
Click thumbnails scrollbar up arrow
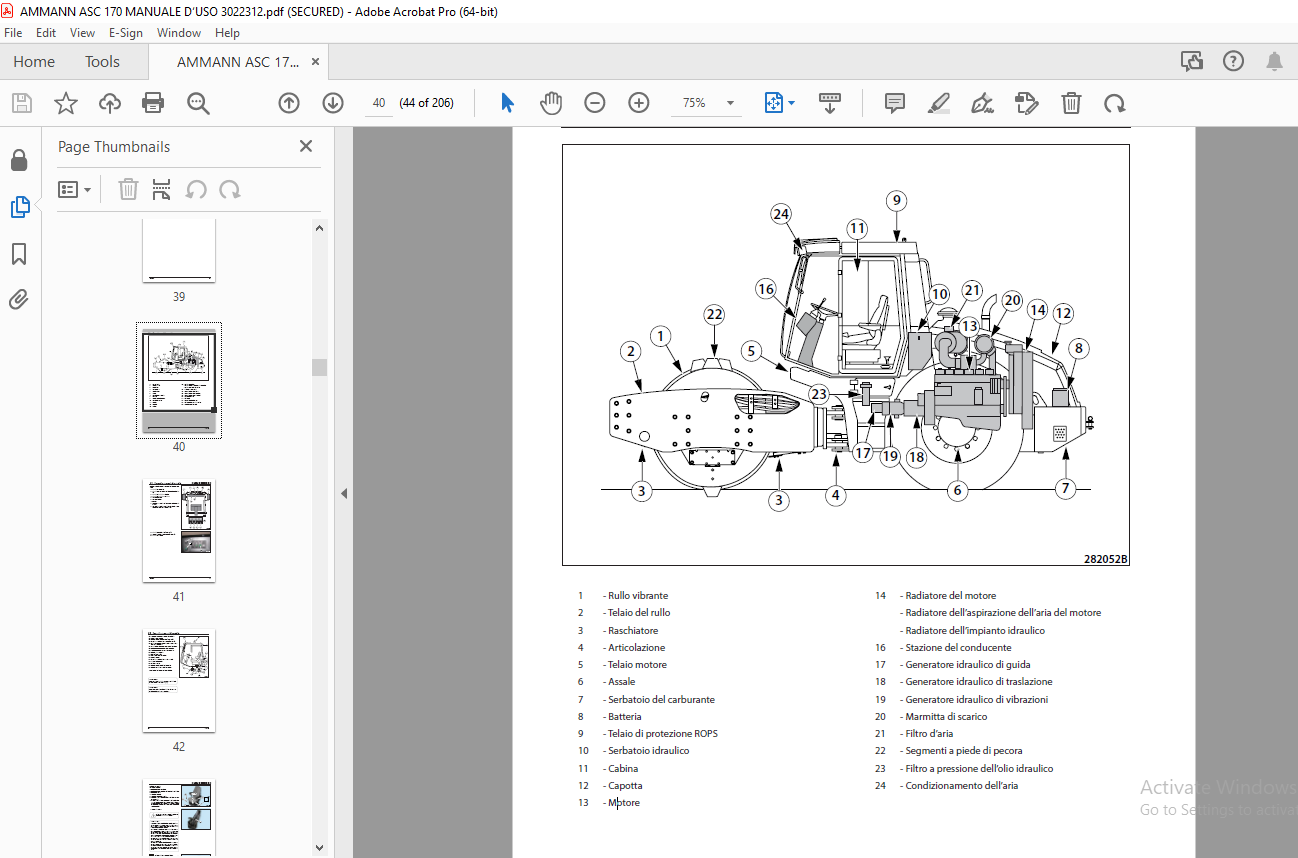click(x=320, y=228)
